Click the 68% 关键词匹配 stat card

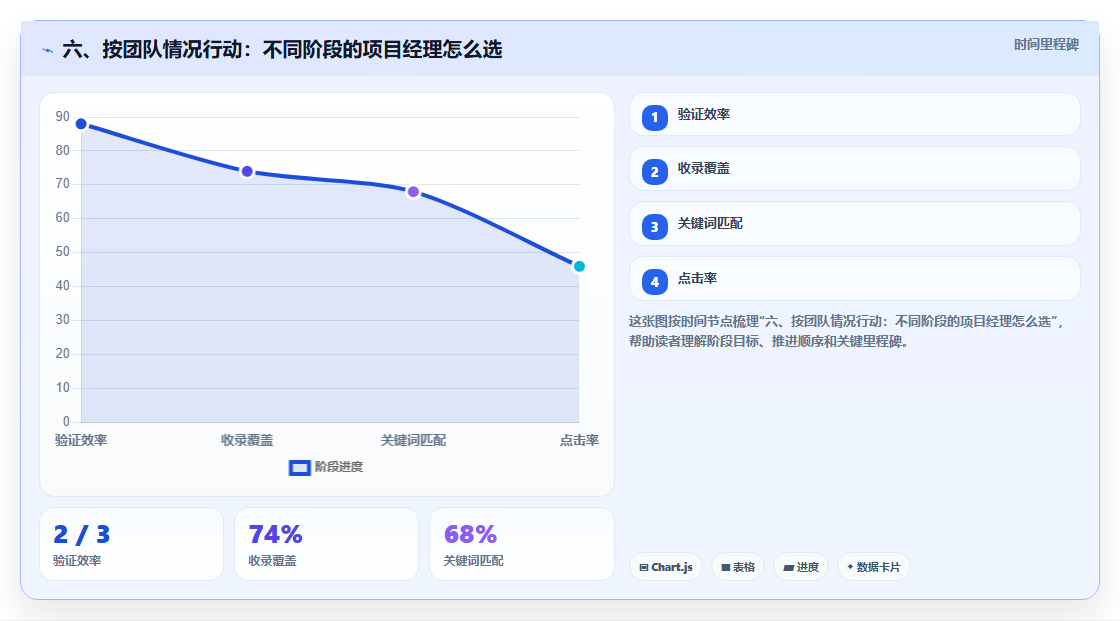tap(521, 544)
